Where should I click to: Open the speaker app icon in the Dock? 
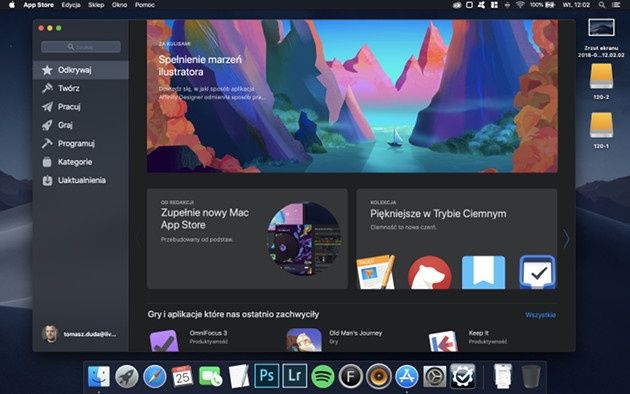click(378, 377)
